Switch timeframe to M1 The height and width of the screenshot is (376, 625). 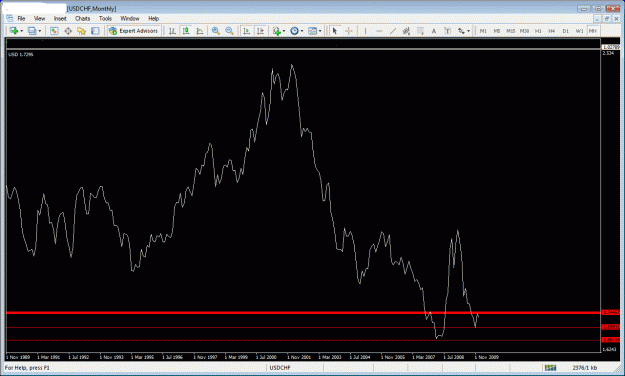coord(483,31)
